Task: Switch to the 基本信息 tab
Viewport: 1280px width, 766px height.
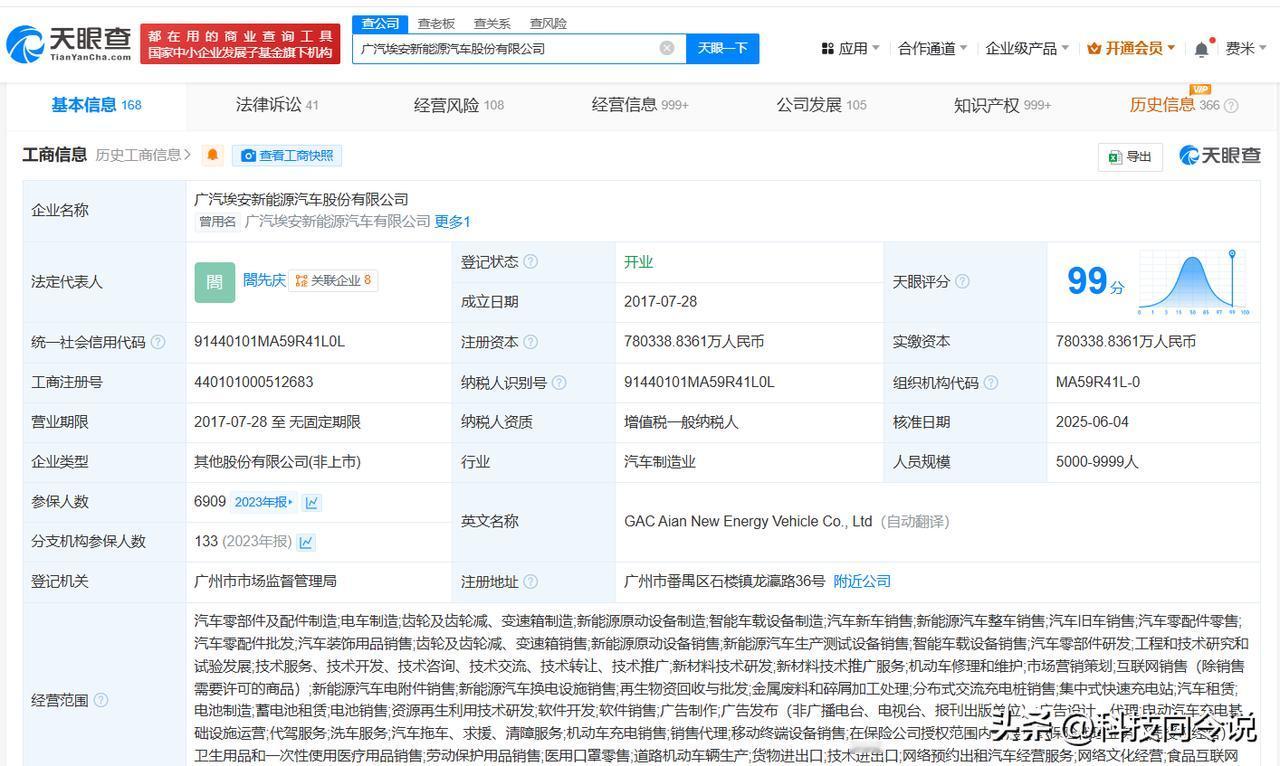Action: coord(96,105)
